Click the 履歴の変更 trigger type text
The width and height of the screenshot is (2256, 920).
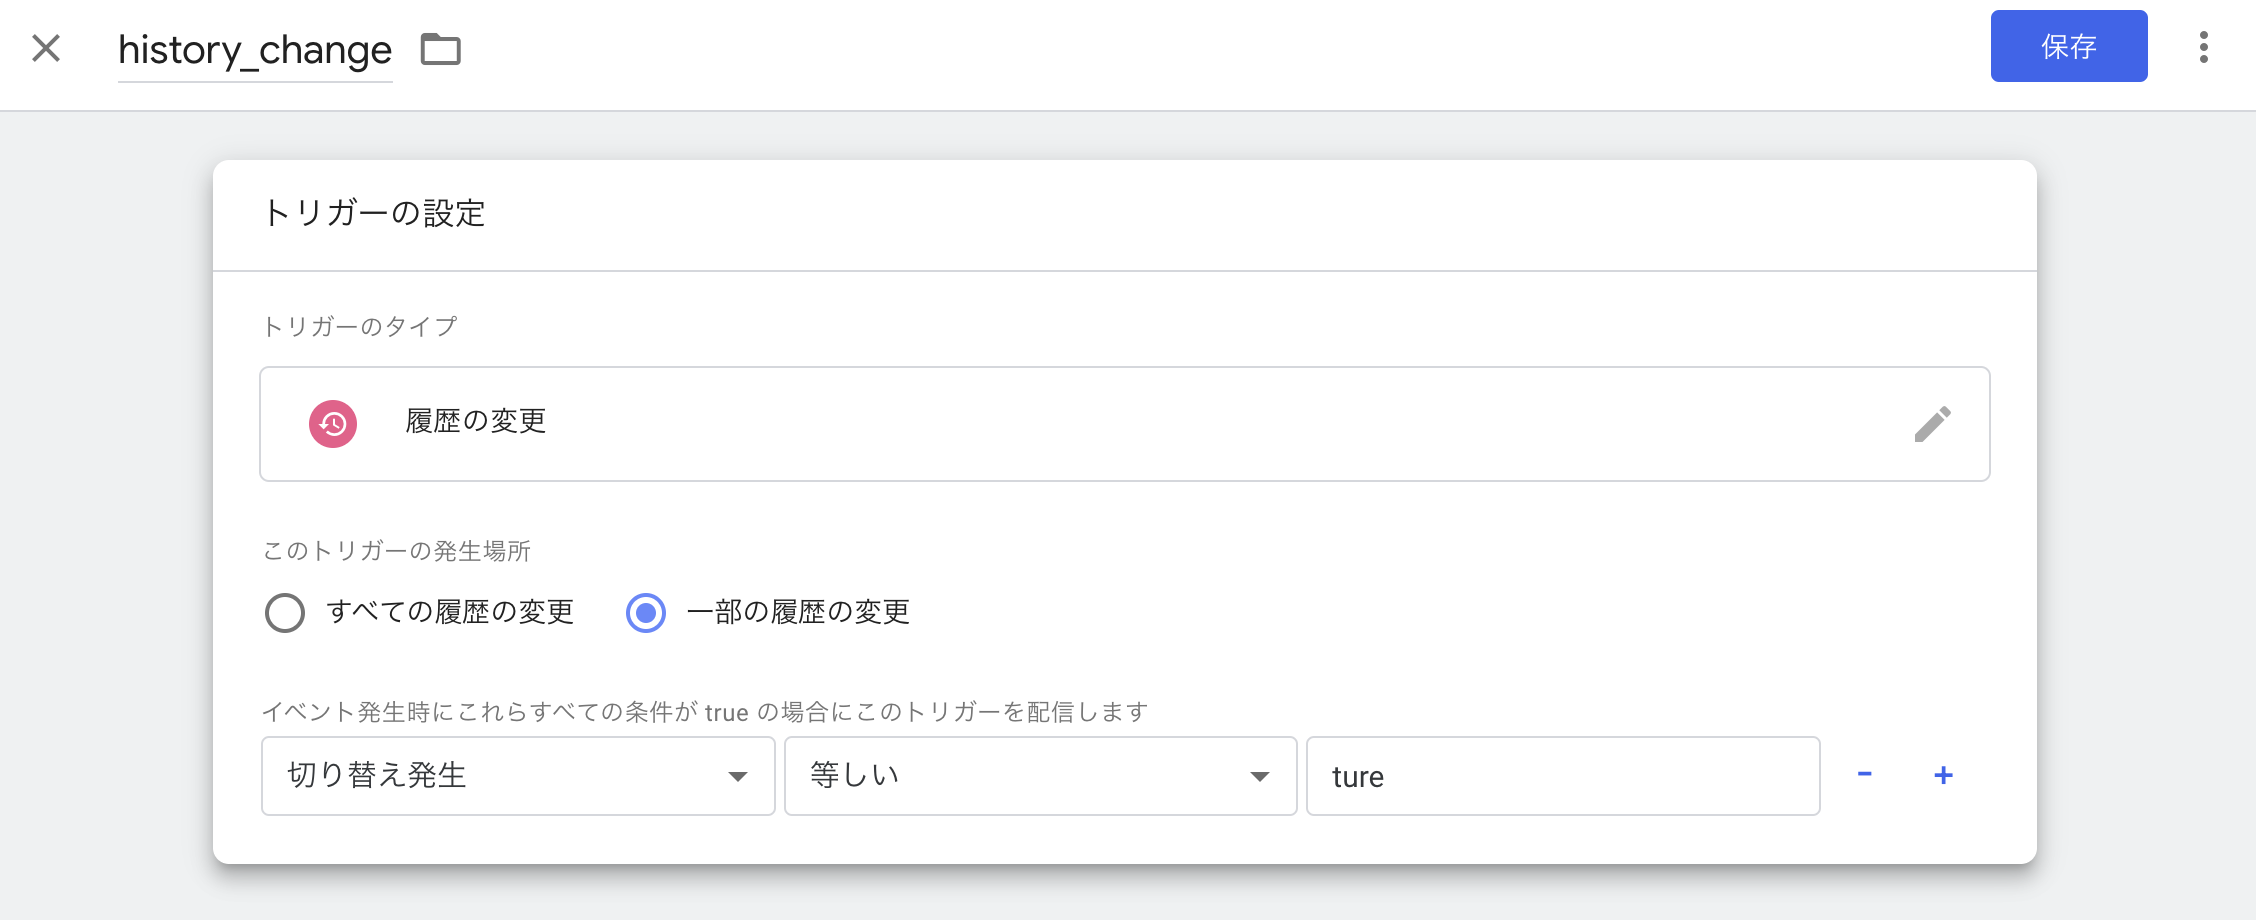476,422
